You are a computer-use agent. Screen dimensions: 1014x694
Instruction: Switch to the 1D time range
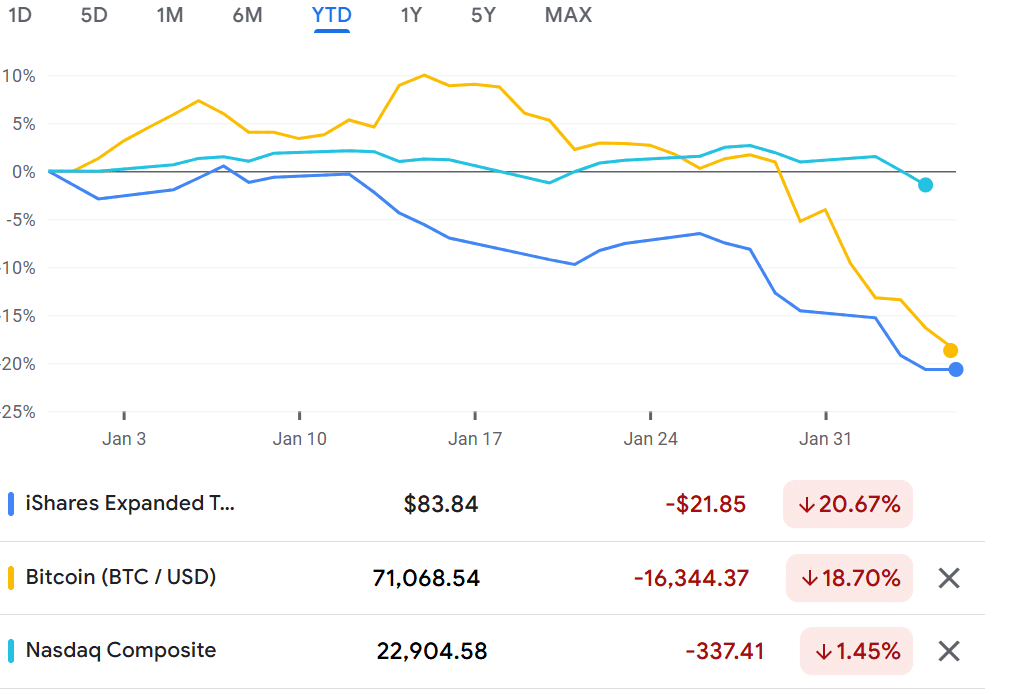[19, 15]
